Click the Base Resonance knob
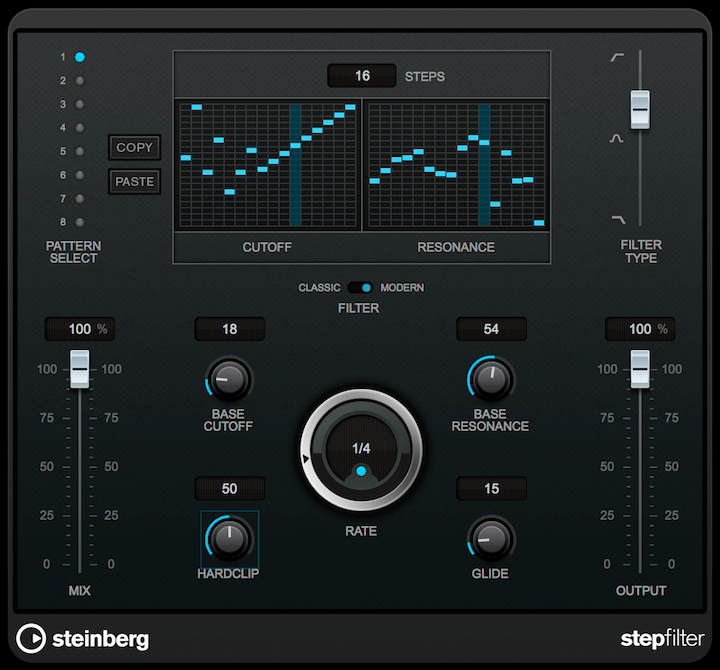720x670 pixels. click(x=491, y=380)
